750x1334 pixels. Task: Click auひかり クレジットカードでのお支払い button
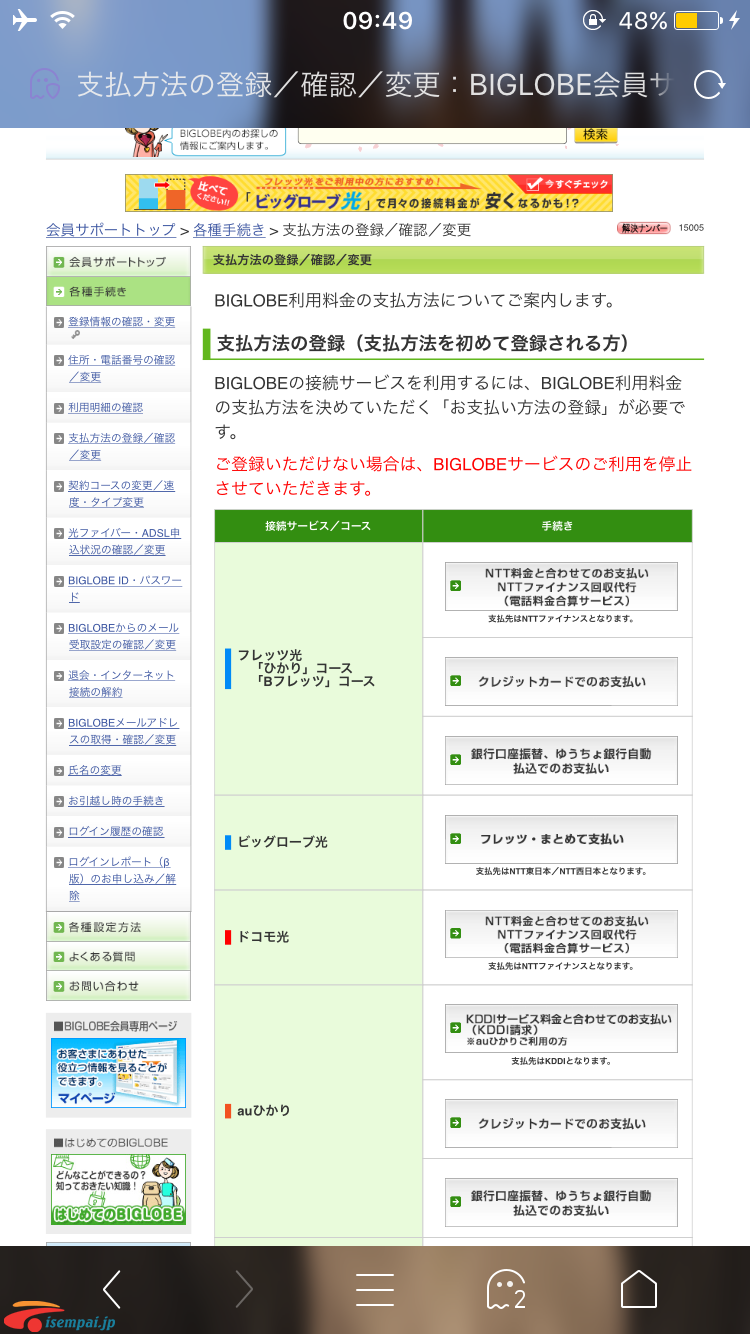tap(561, 1124)
